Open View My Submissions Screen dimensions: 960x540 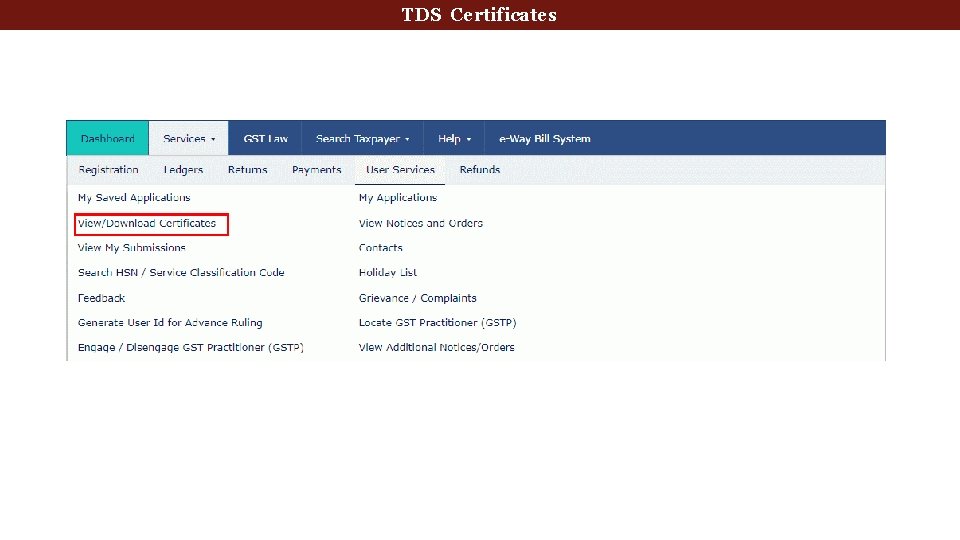(131, 247)
